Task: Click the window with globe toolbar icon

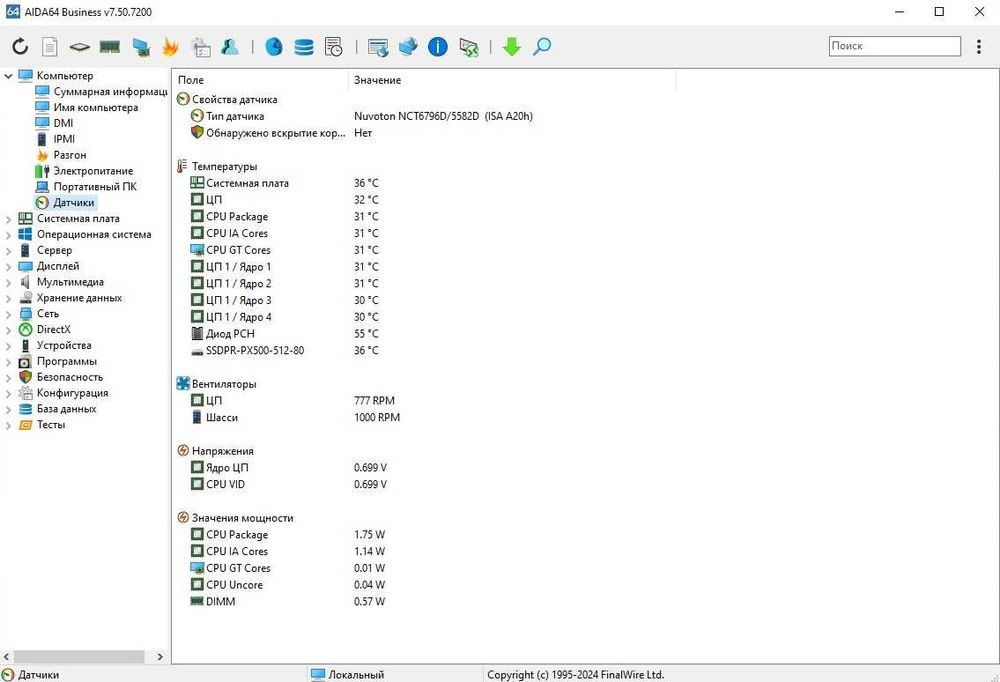Action: click(378, 47)
